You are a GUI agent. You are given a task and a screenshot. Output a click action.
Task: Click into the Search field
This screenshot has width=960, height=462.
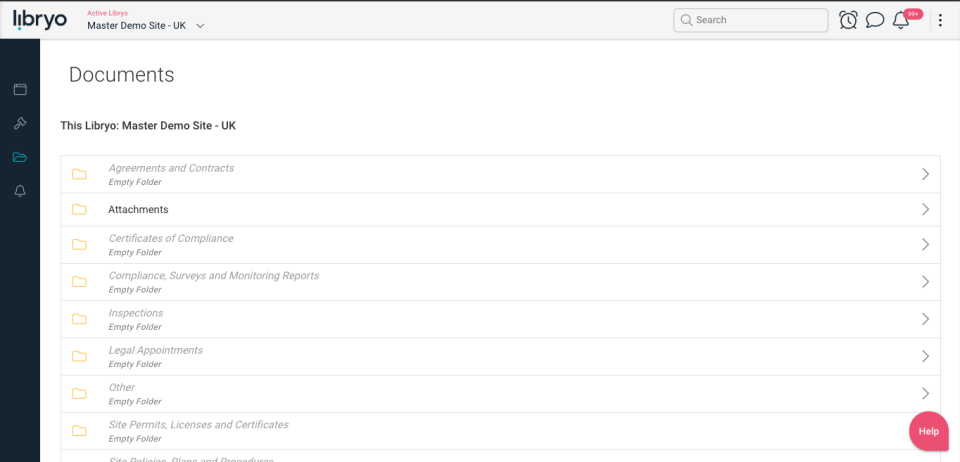tap(751, 20)
